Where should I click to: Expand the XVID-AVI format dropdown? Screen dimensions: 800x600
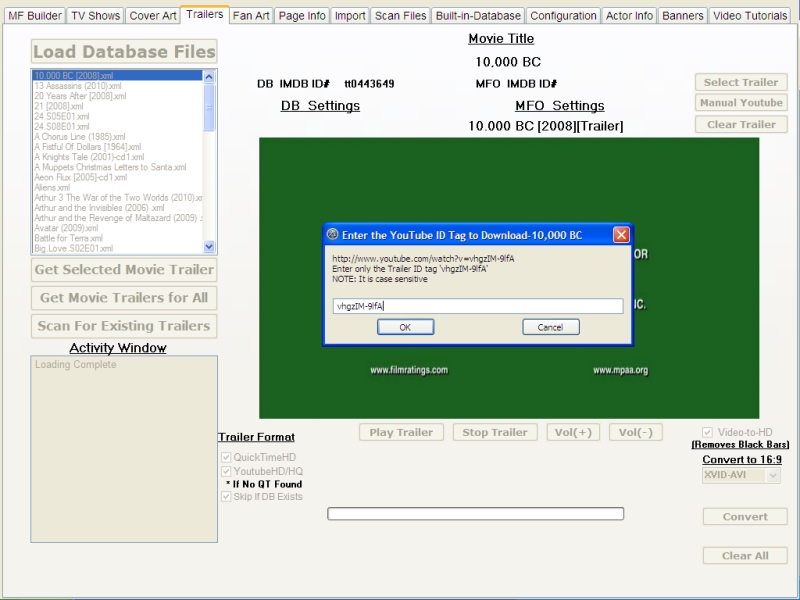772,476
